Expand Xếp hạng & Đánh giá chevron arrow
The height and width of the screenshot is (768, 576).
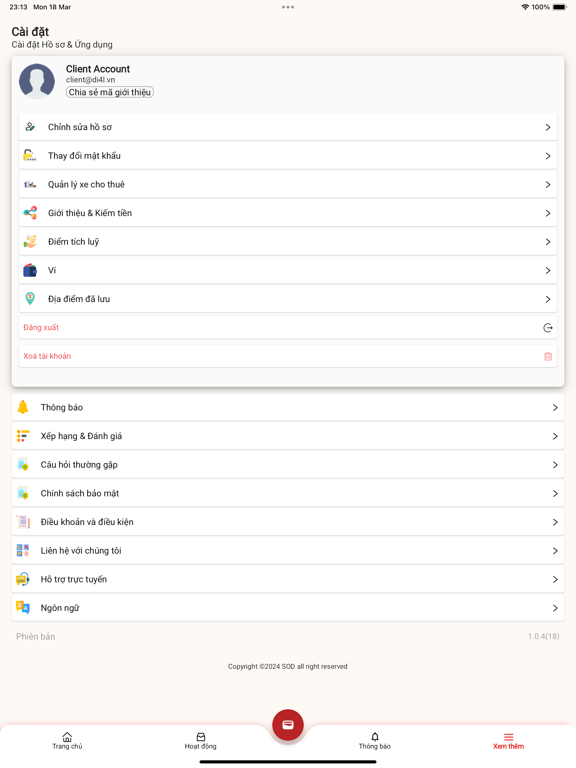tap(555, 436)
